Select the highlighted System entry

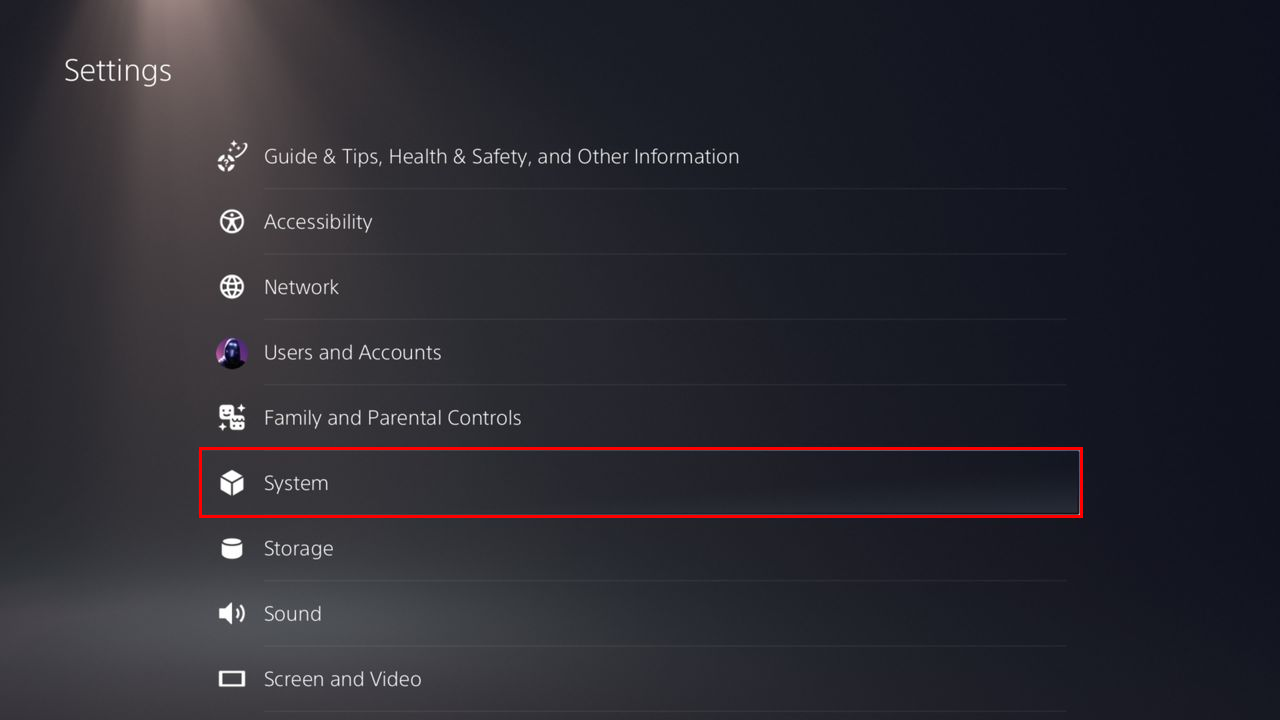(296, 483)
